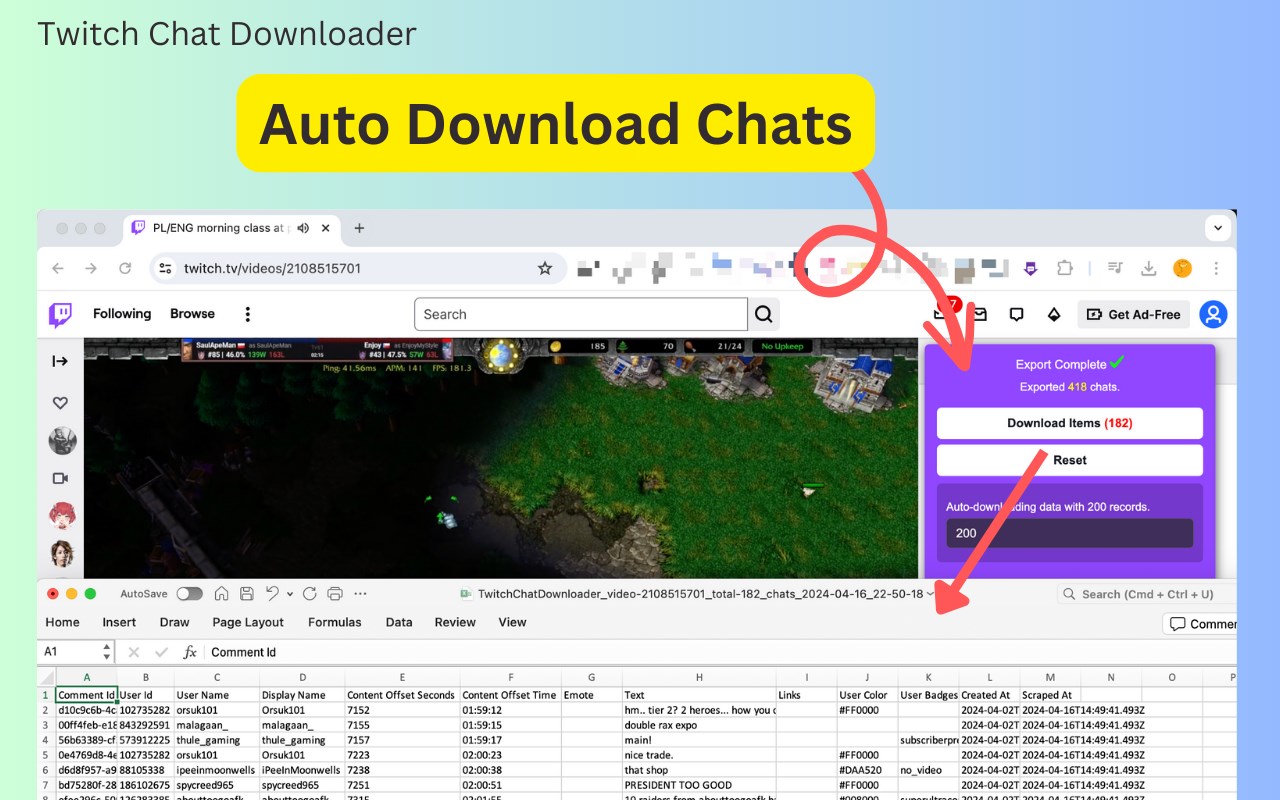
Task: Click the insert function fx icon
Action: [190, 652]
